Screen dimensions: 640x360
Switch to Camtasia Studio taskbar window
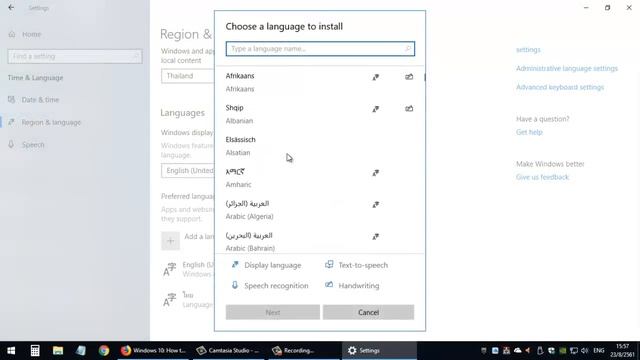pyautogui.click(x=229, y=351)
